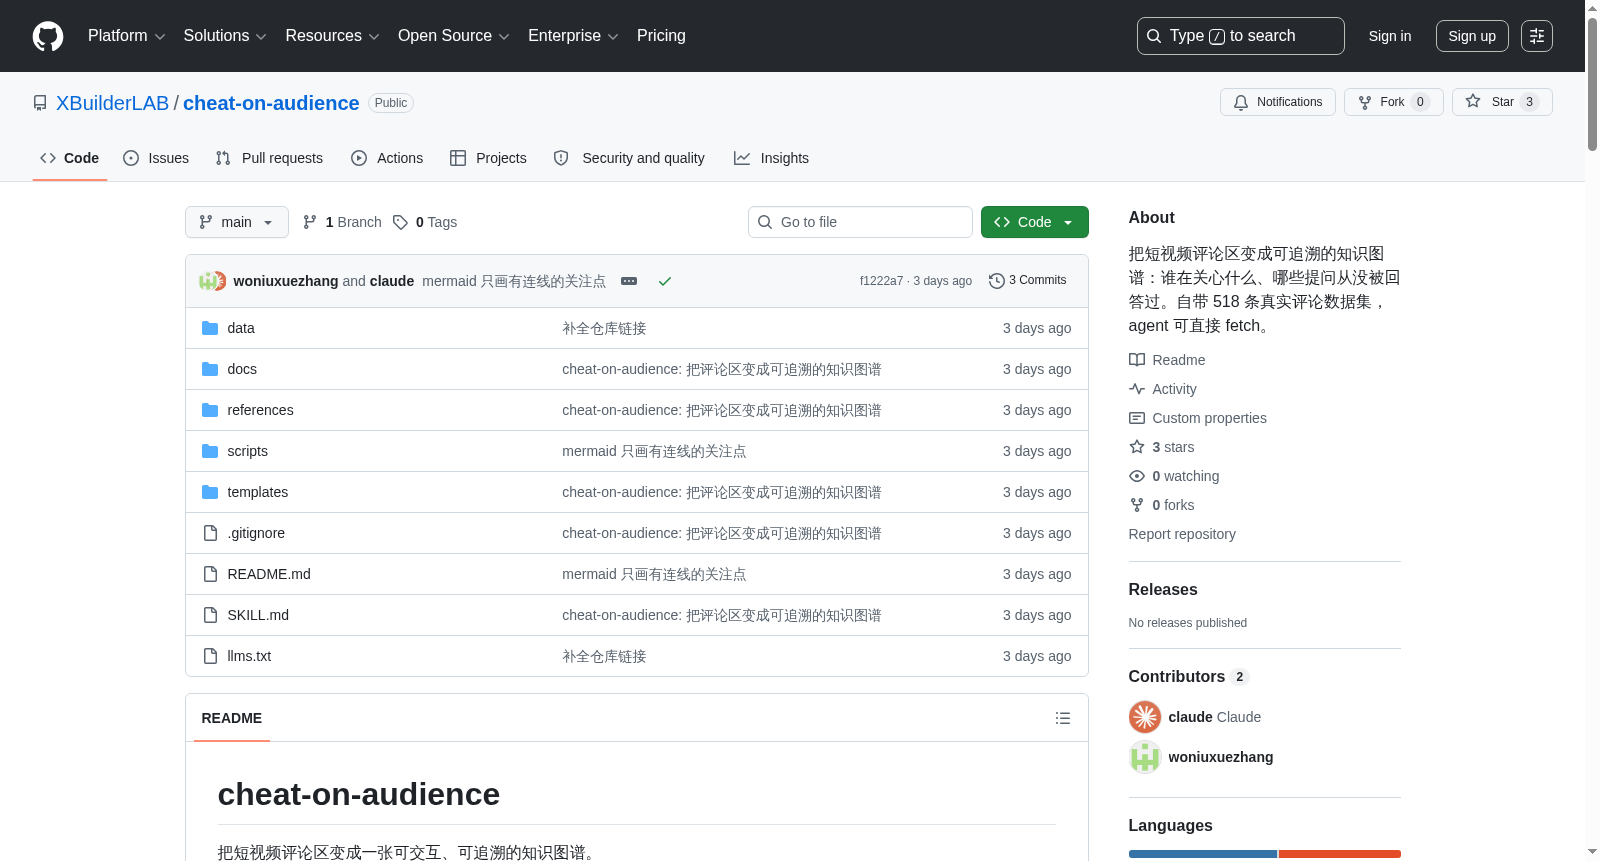The width and height of the screenshot is (1600, 861).
Task: Click the blue language bar segment
Action: (1203, 854)
